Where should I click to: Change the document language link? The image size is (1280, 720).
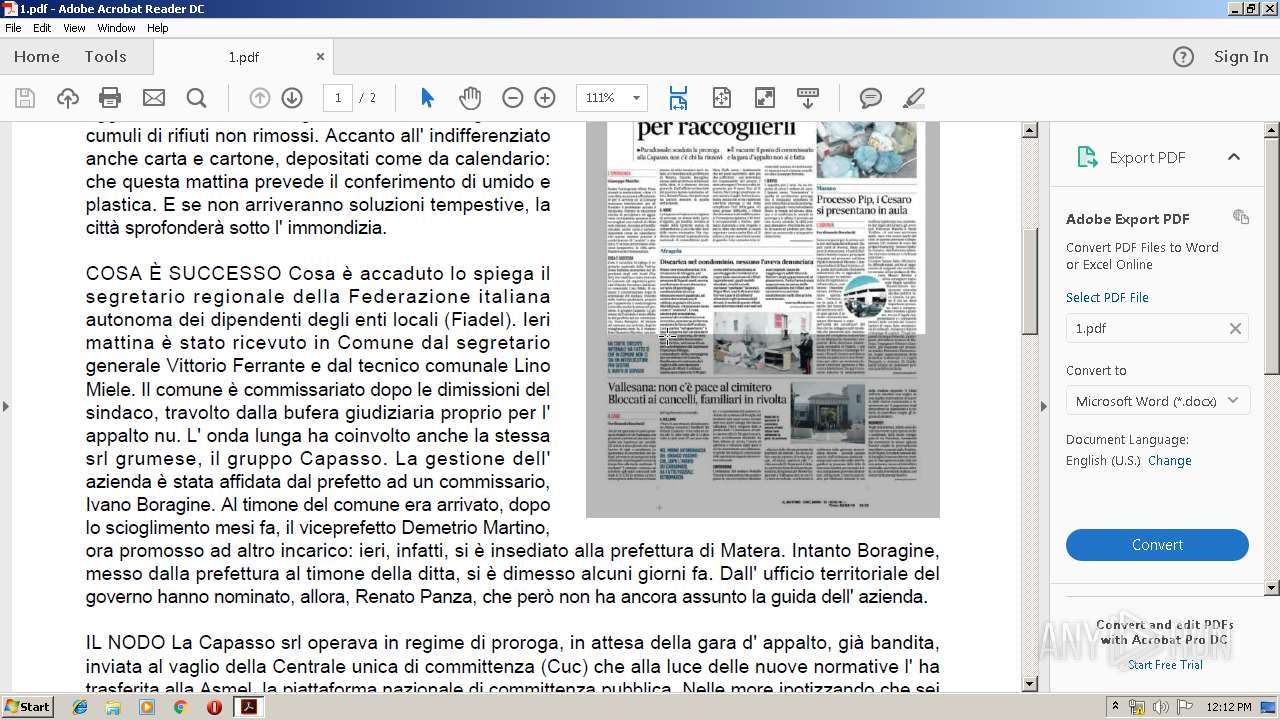point(1169,461)
